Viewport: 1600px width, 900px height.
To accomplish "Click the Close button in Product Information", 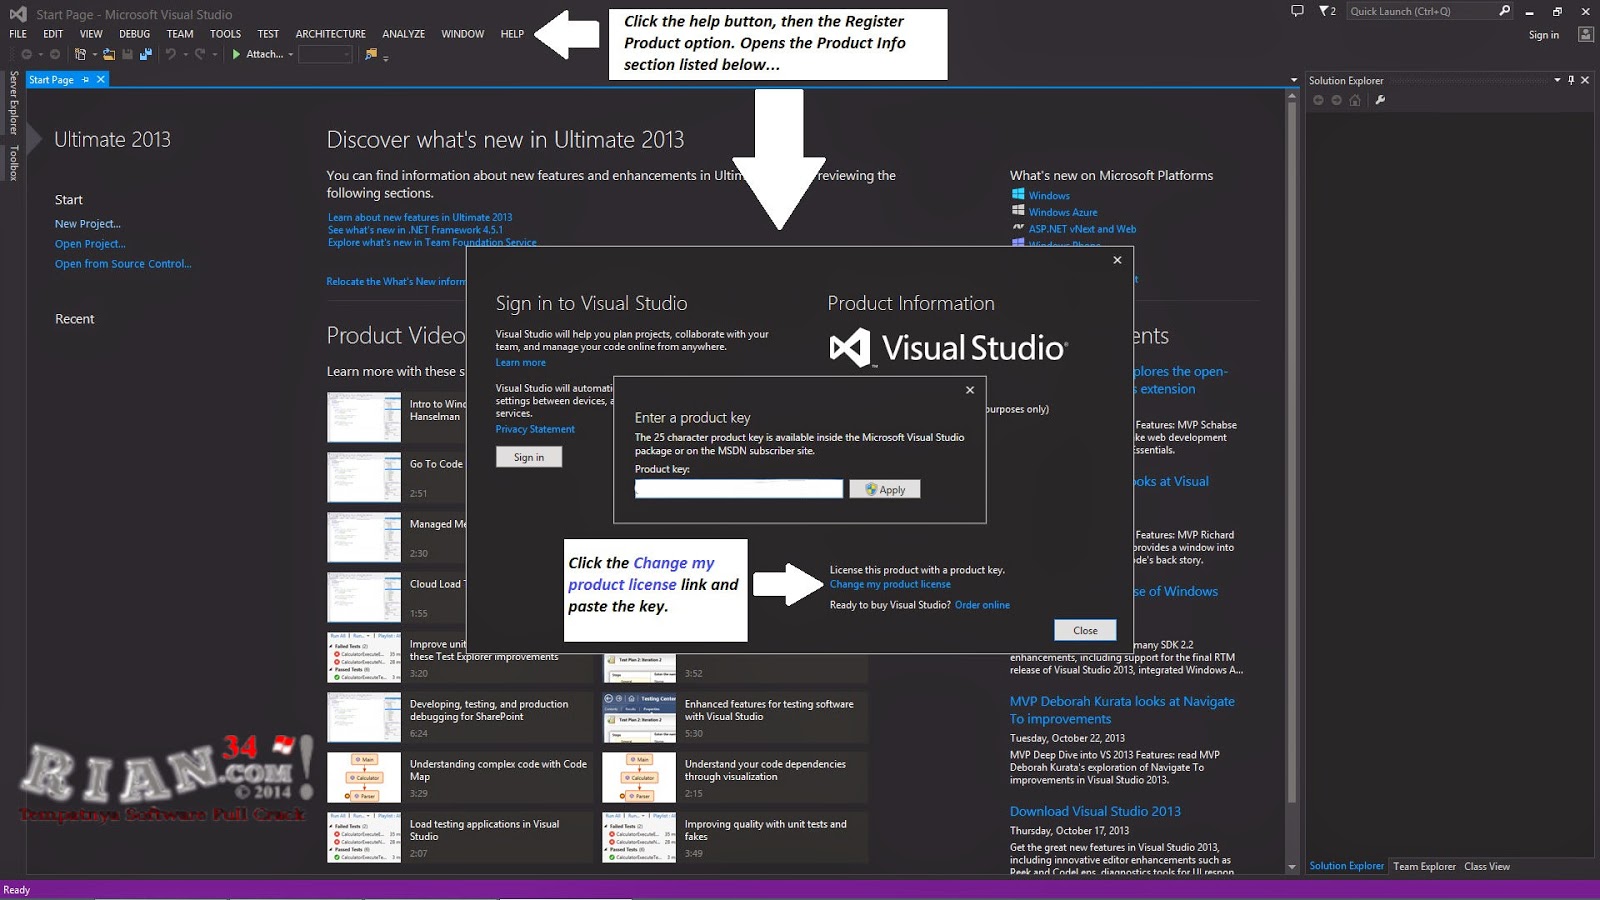I will [x=1085, y=630].
